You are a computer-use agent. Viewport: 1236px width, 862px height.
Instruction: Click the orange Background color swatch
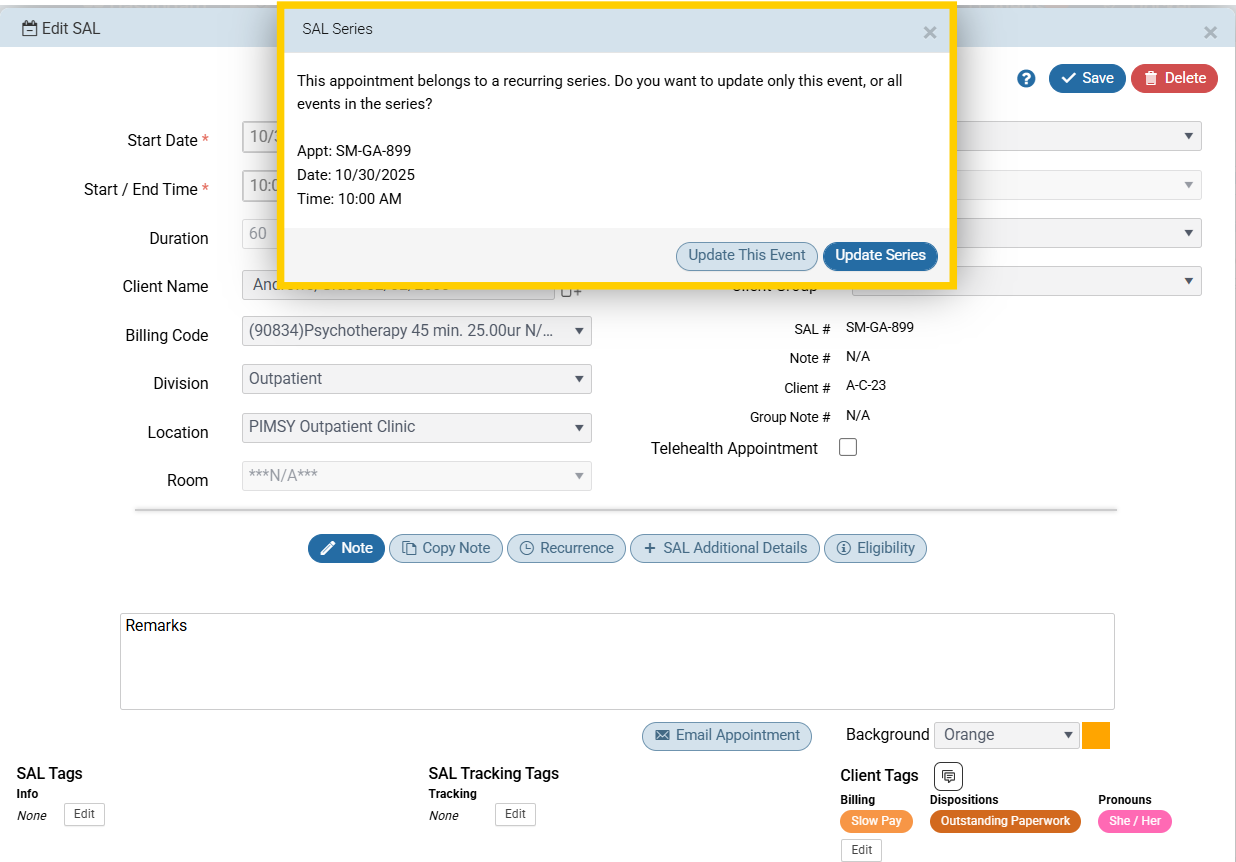1095,735
